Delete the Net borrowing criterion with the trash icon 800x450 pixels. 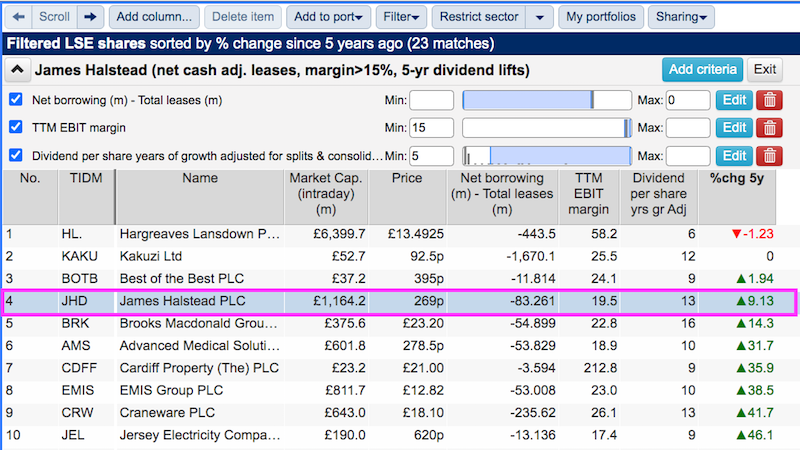769,100
